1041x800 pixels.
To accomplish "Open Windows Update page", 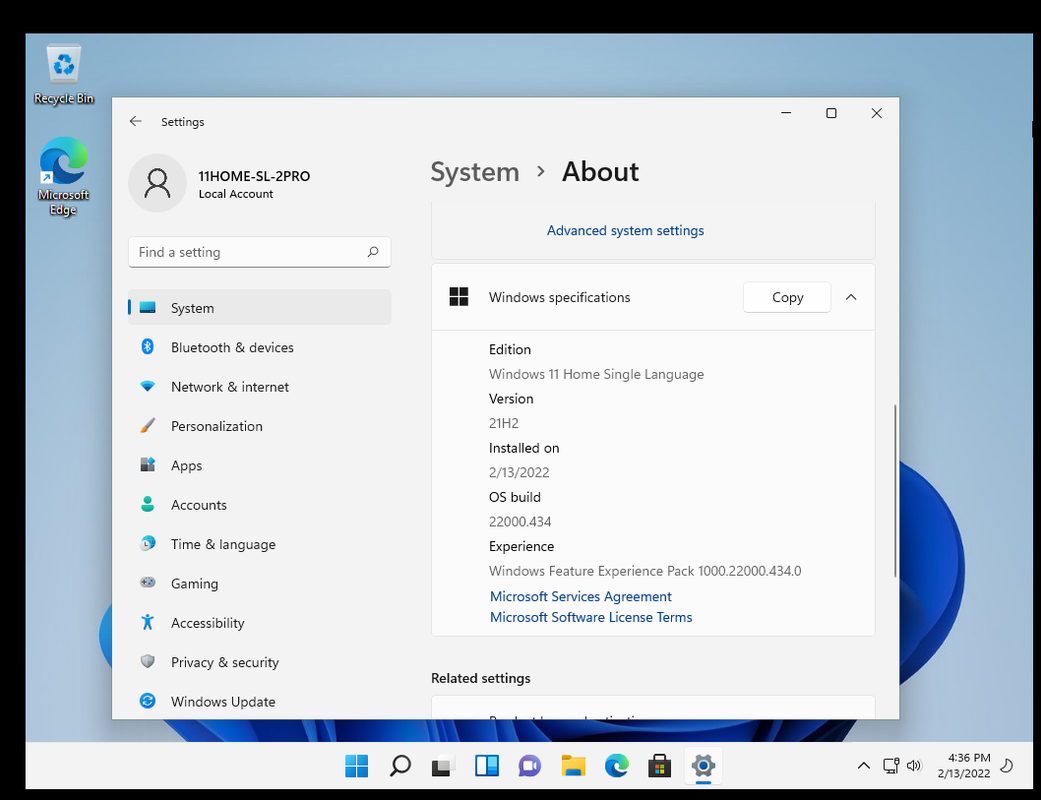I will pyautogui.click(x=260, y=701).
